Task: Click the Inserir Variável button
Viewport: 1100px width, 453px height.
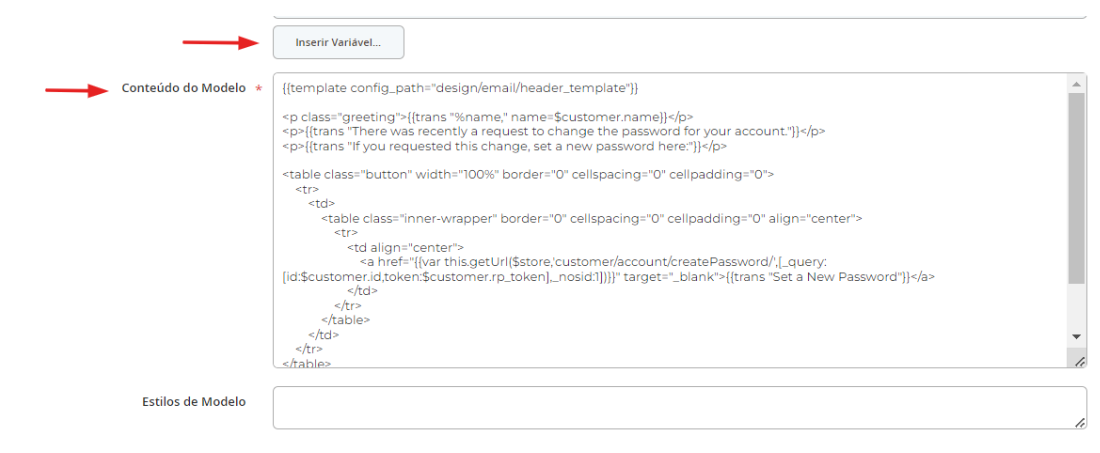Action: pos(338,42)
